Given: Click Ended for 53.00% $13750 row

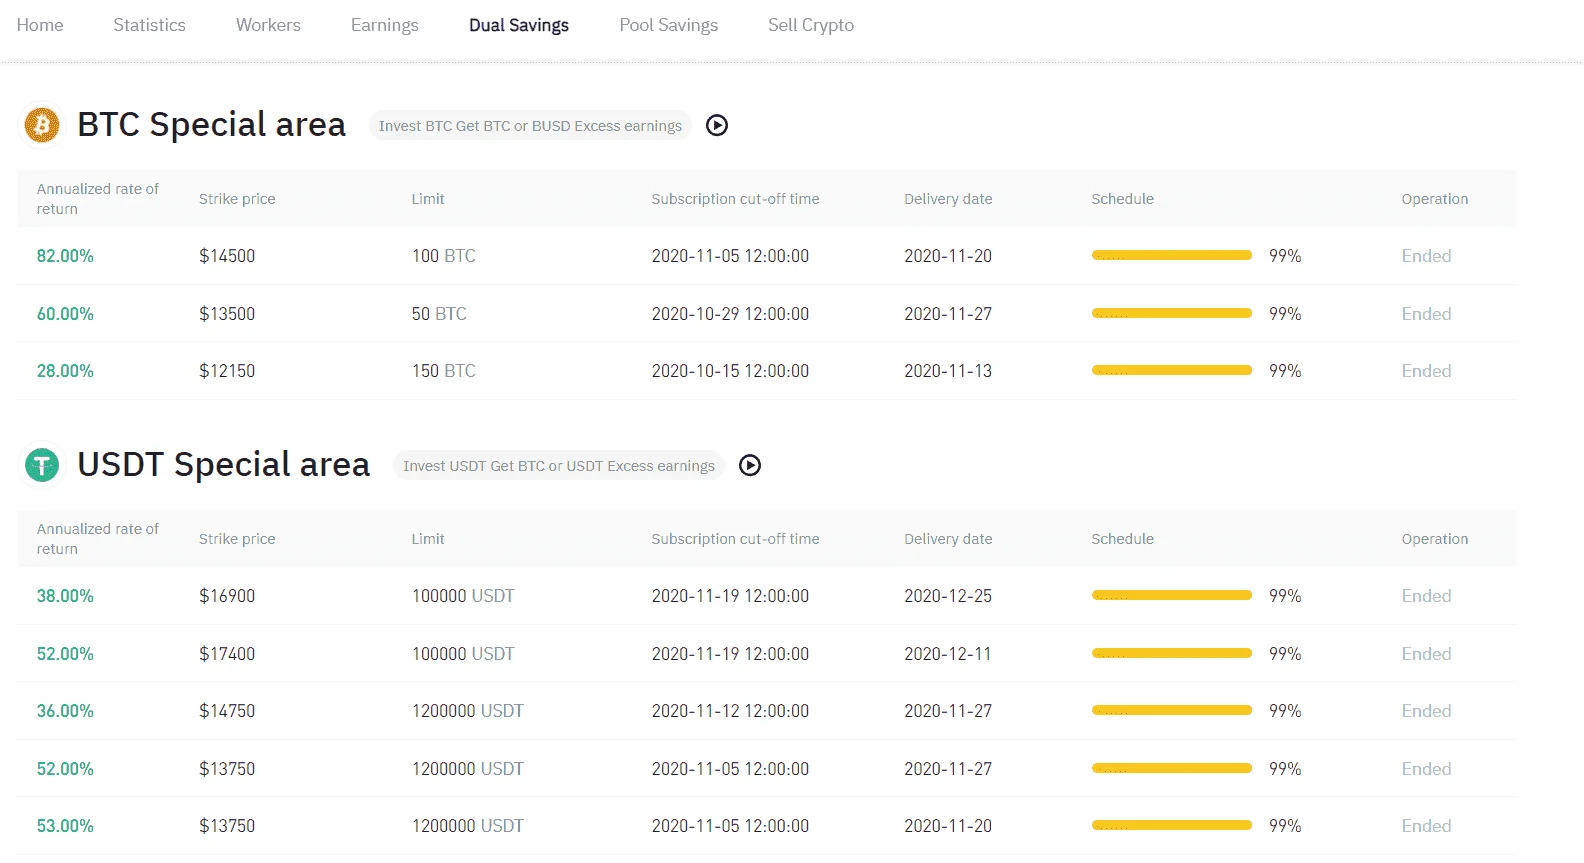Looking at the screenshot, I should click(x=1426, y=826).
